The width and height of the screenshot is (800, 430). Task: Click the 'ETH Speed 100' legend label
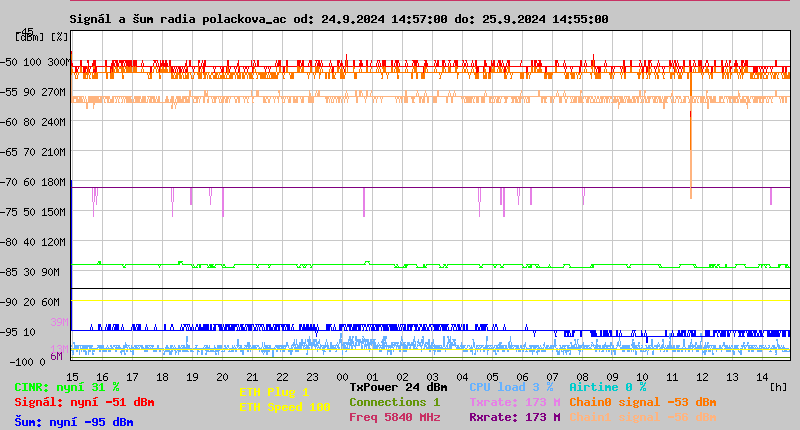point(285,408)
